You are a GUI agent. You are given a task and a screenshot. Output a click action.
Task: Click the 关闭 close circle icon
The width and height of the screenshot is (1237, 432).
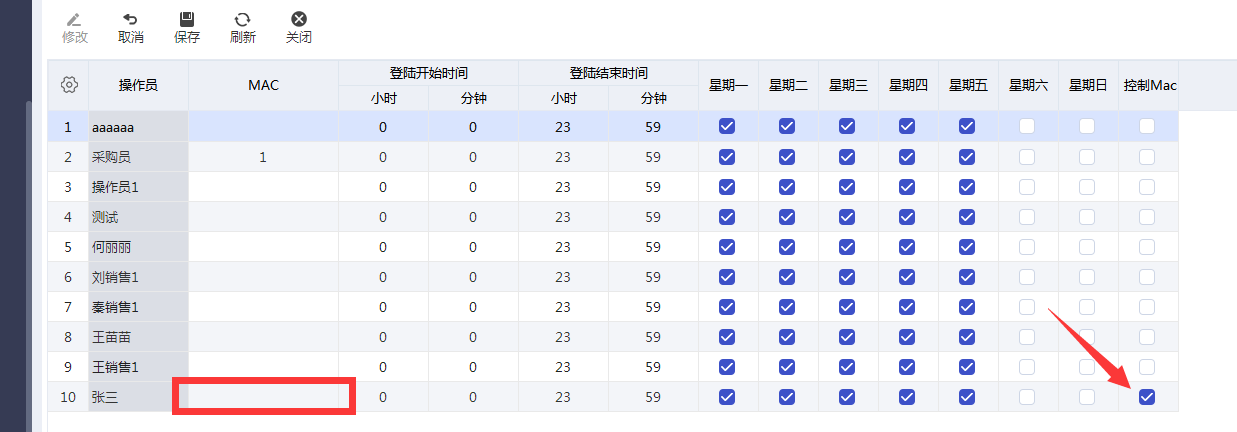(x=298, y=19)
